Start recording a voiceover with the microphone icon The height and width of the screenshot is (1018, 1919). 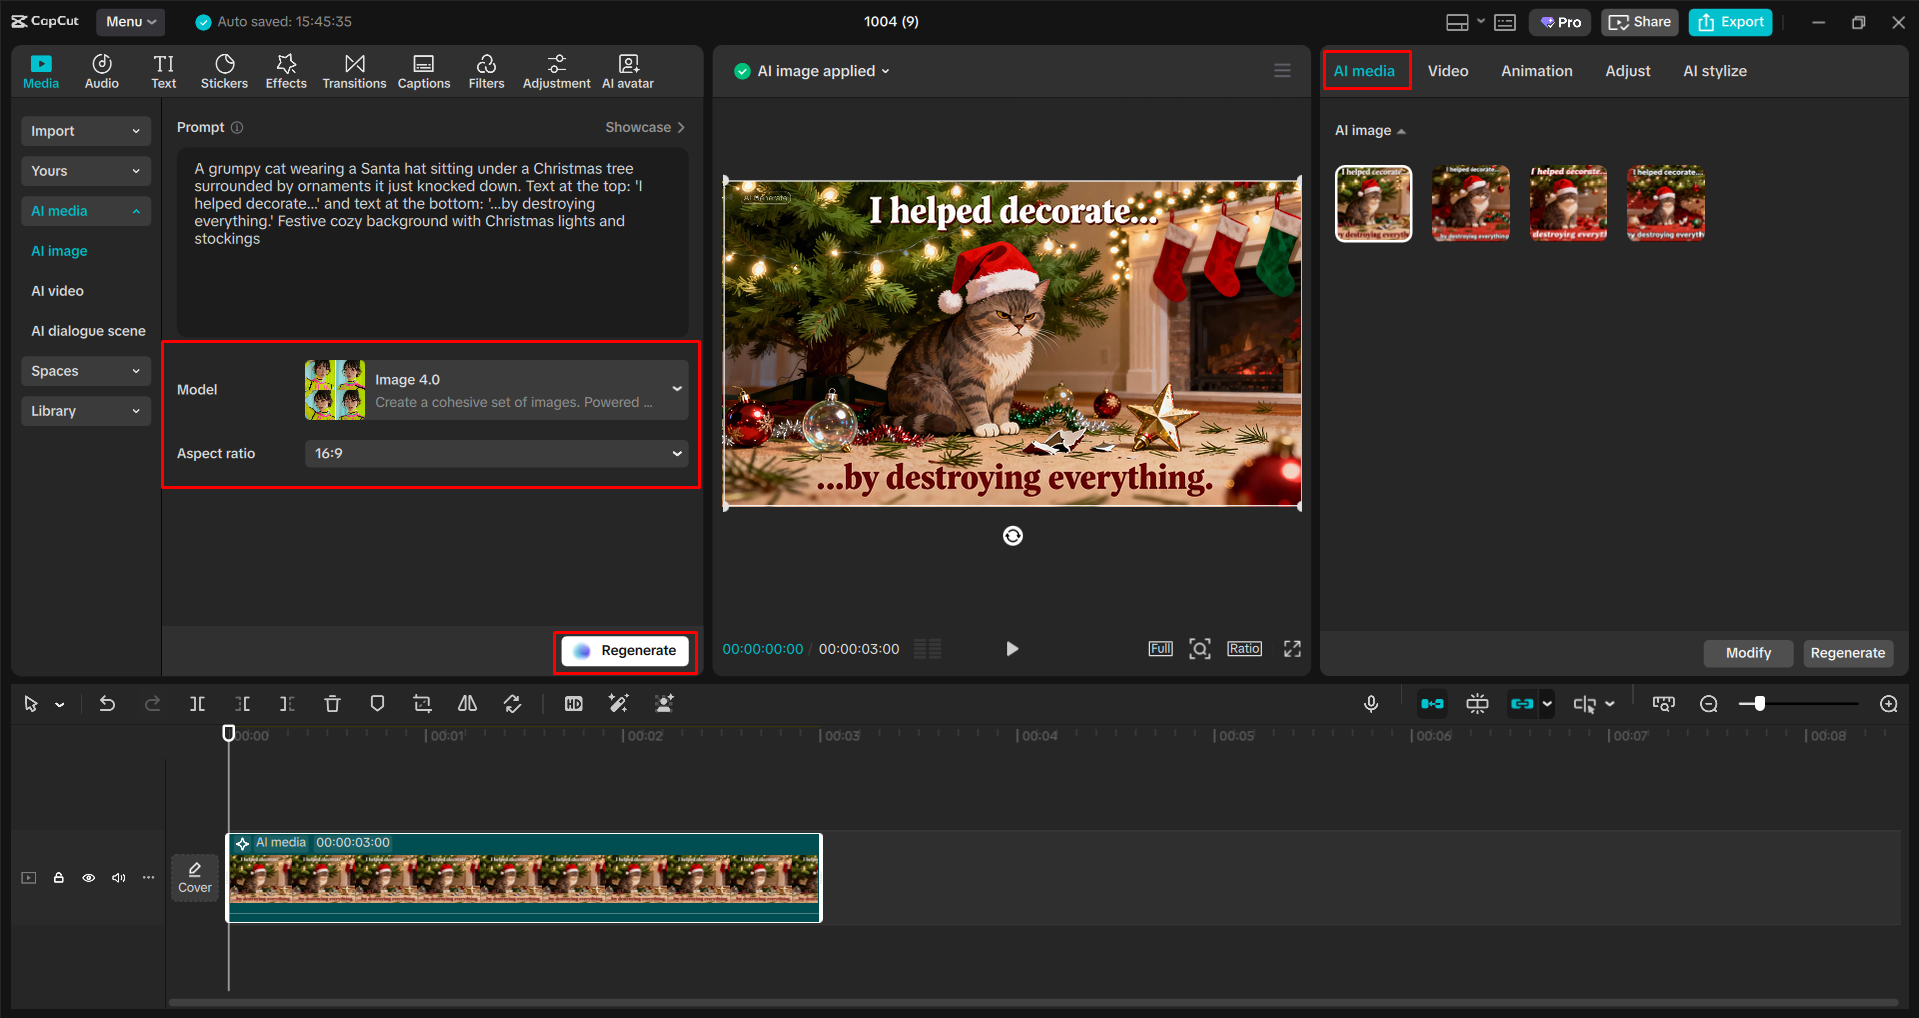click(x=1371, y=703)
